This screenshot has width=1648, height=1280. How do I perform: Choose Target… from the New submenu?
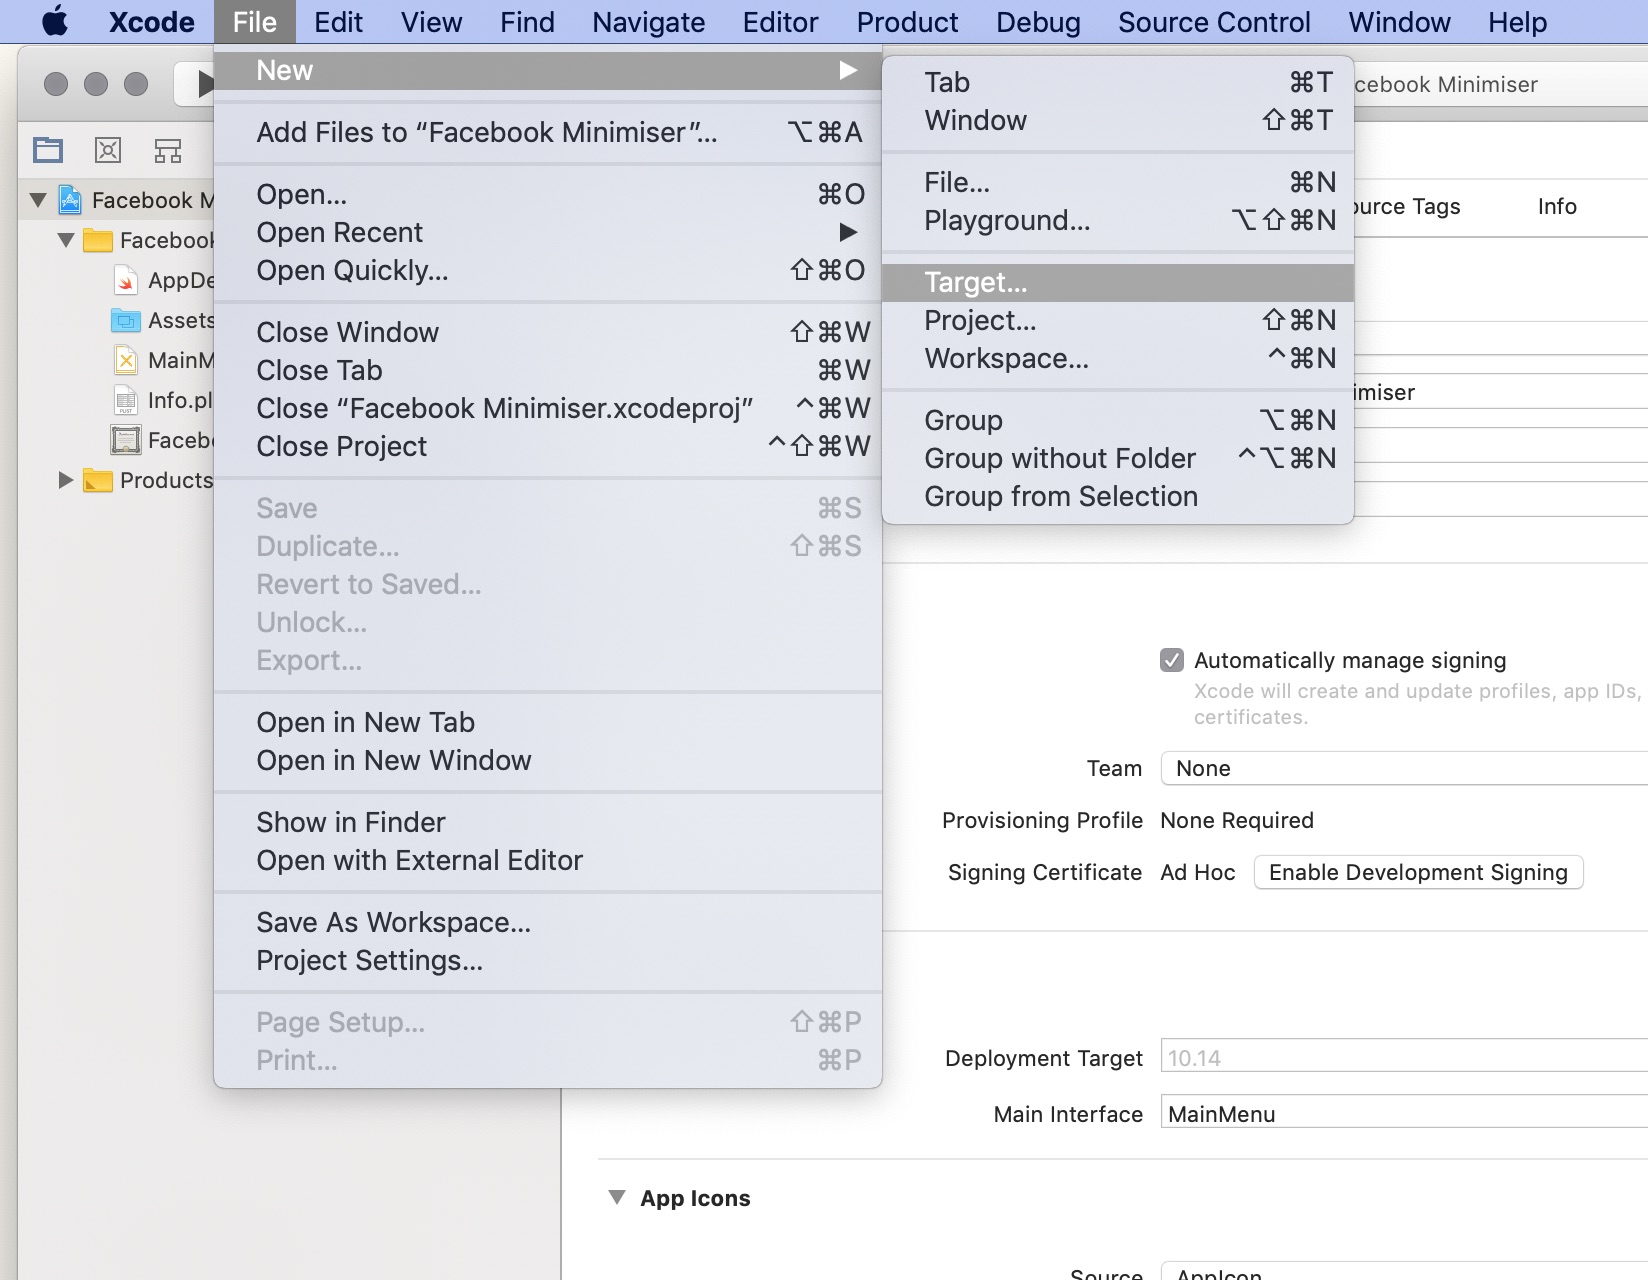pyautogui.click(x=1118, y=282)
